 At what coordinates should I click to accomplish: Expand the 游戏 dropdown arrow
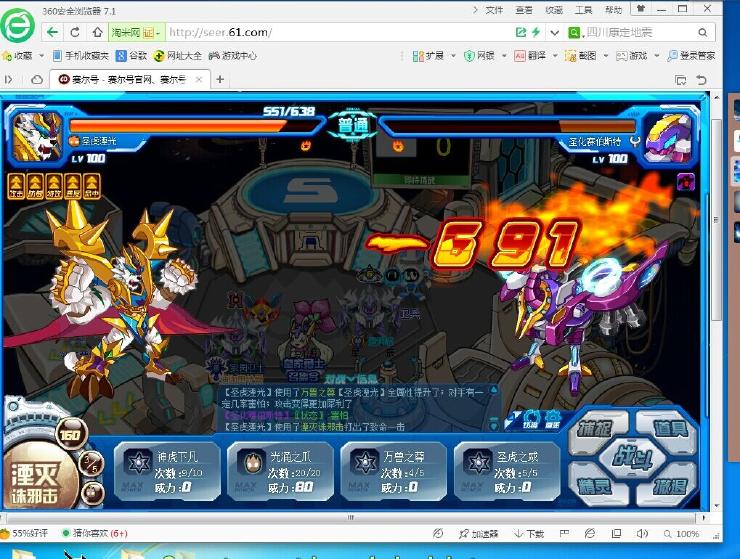(656, 56)
